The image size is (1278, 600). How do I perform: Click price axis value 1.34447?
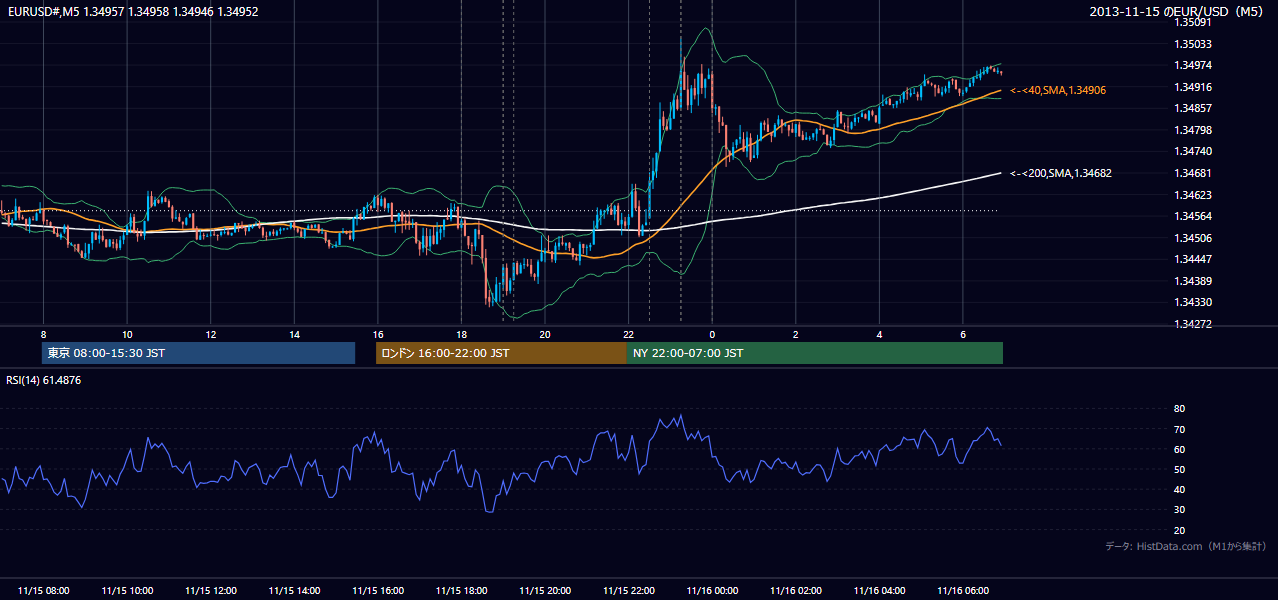(1192, 259)
